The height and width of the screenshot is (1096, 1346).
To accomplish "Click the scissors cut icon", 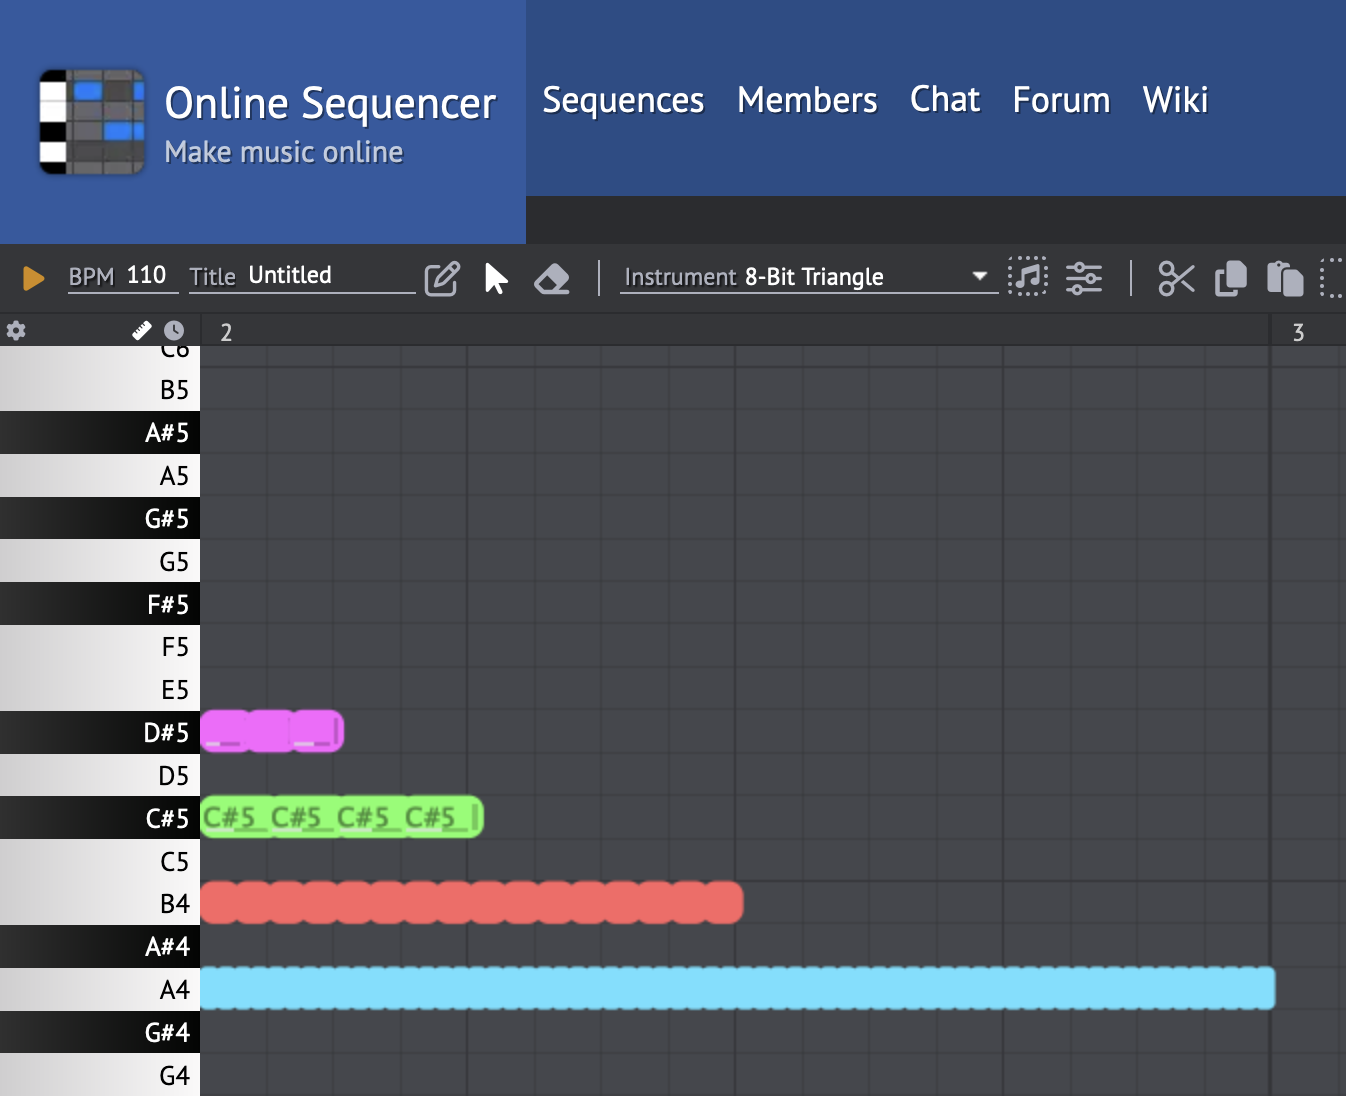I will (x=1176, y=279).
